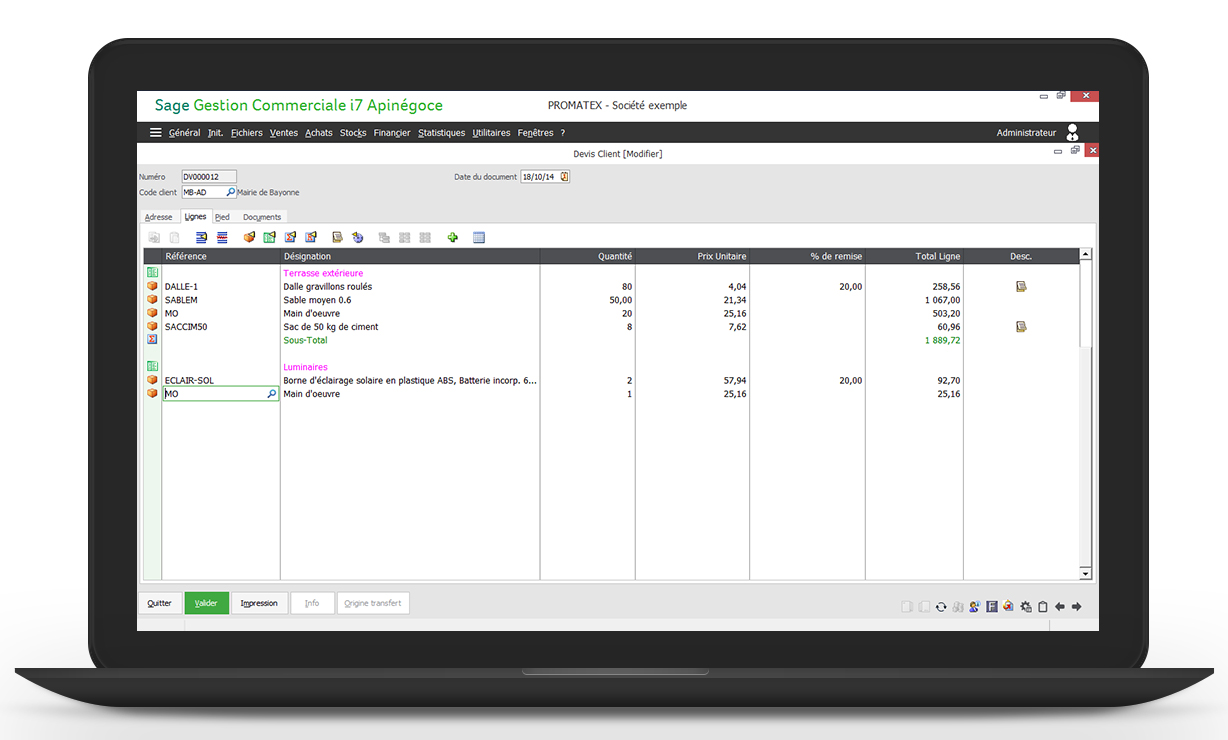Click the refresh icon in bottom toolbar
The width and height of the screenshot is (1228, 740).
click(x=941, y=607)
